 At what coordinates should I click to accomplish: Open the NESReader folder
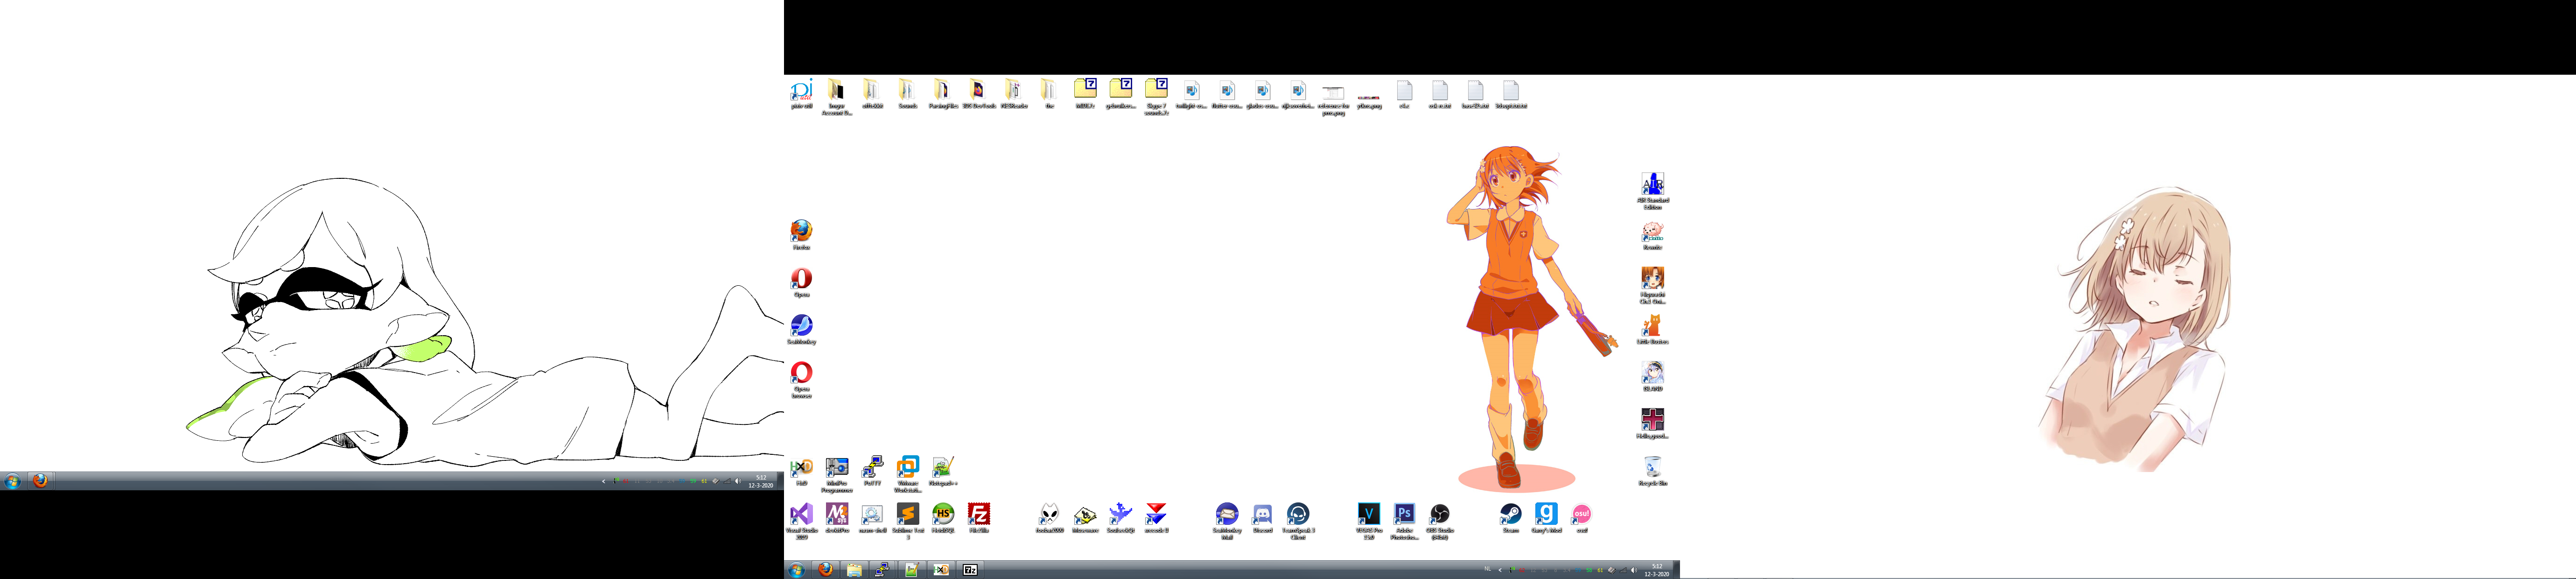[1014, 94]
